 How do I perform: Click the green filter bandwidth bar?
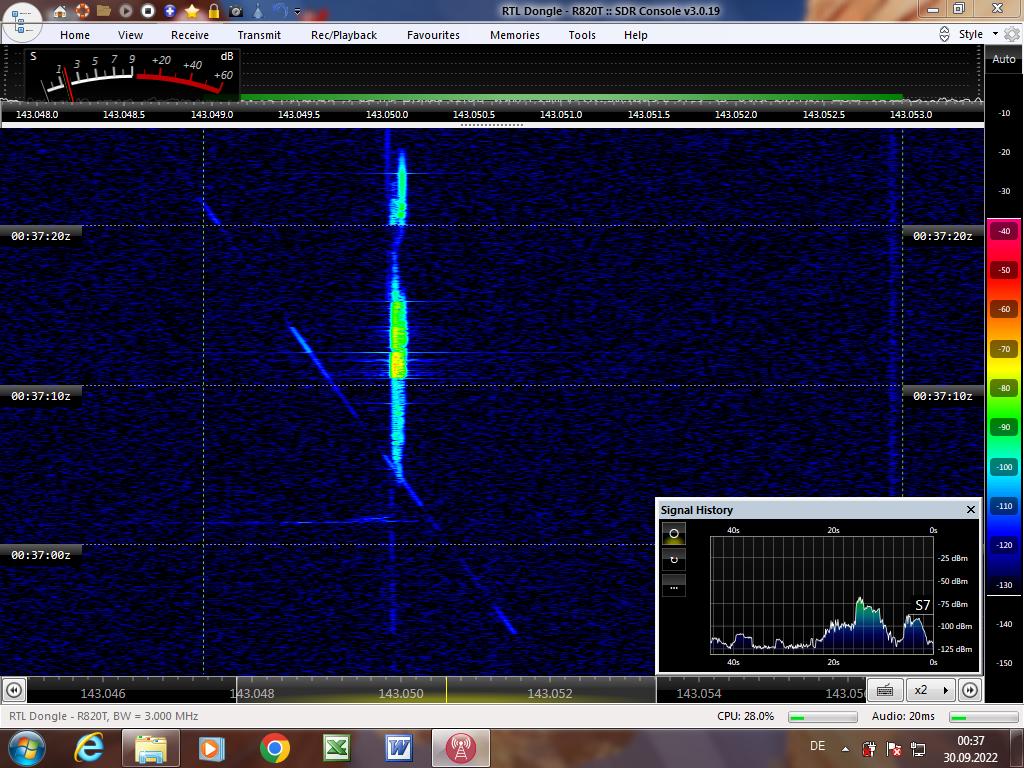click(571, 97)
